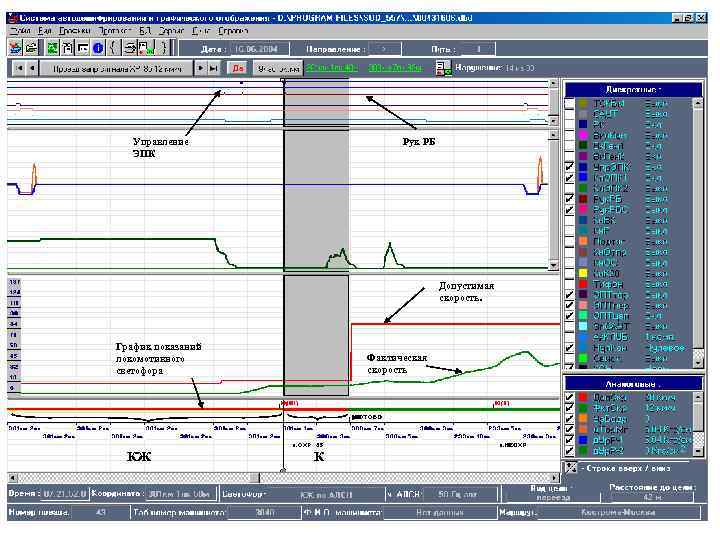Image resolution: width=720 pixels, height=540 pixels.
Task: Click the analog signals list up arrow
Action: click(698, 396)
